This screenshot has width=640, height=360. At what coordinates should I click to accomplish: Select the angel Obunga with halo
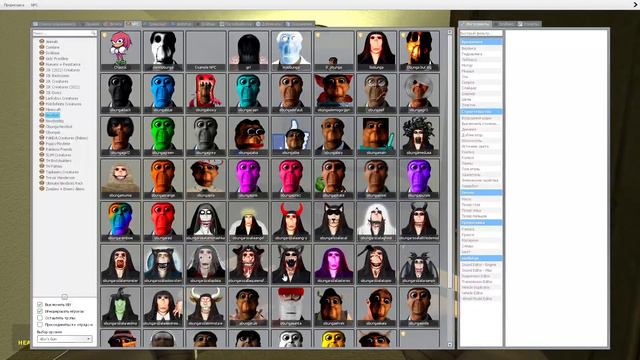248,221
